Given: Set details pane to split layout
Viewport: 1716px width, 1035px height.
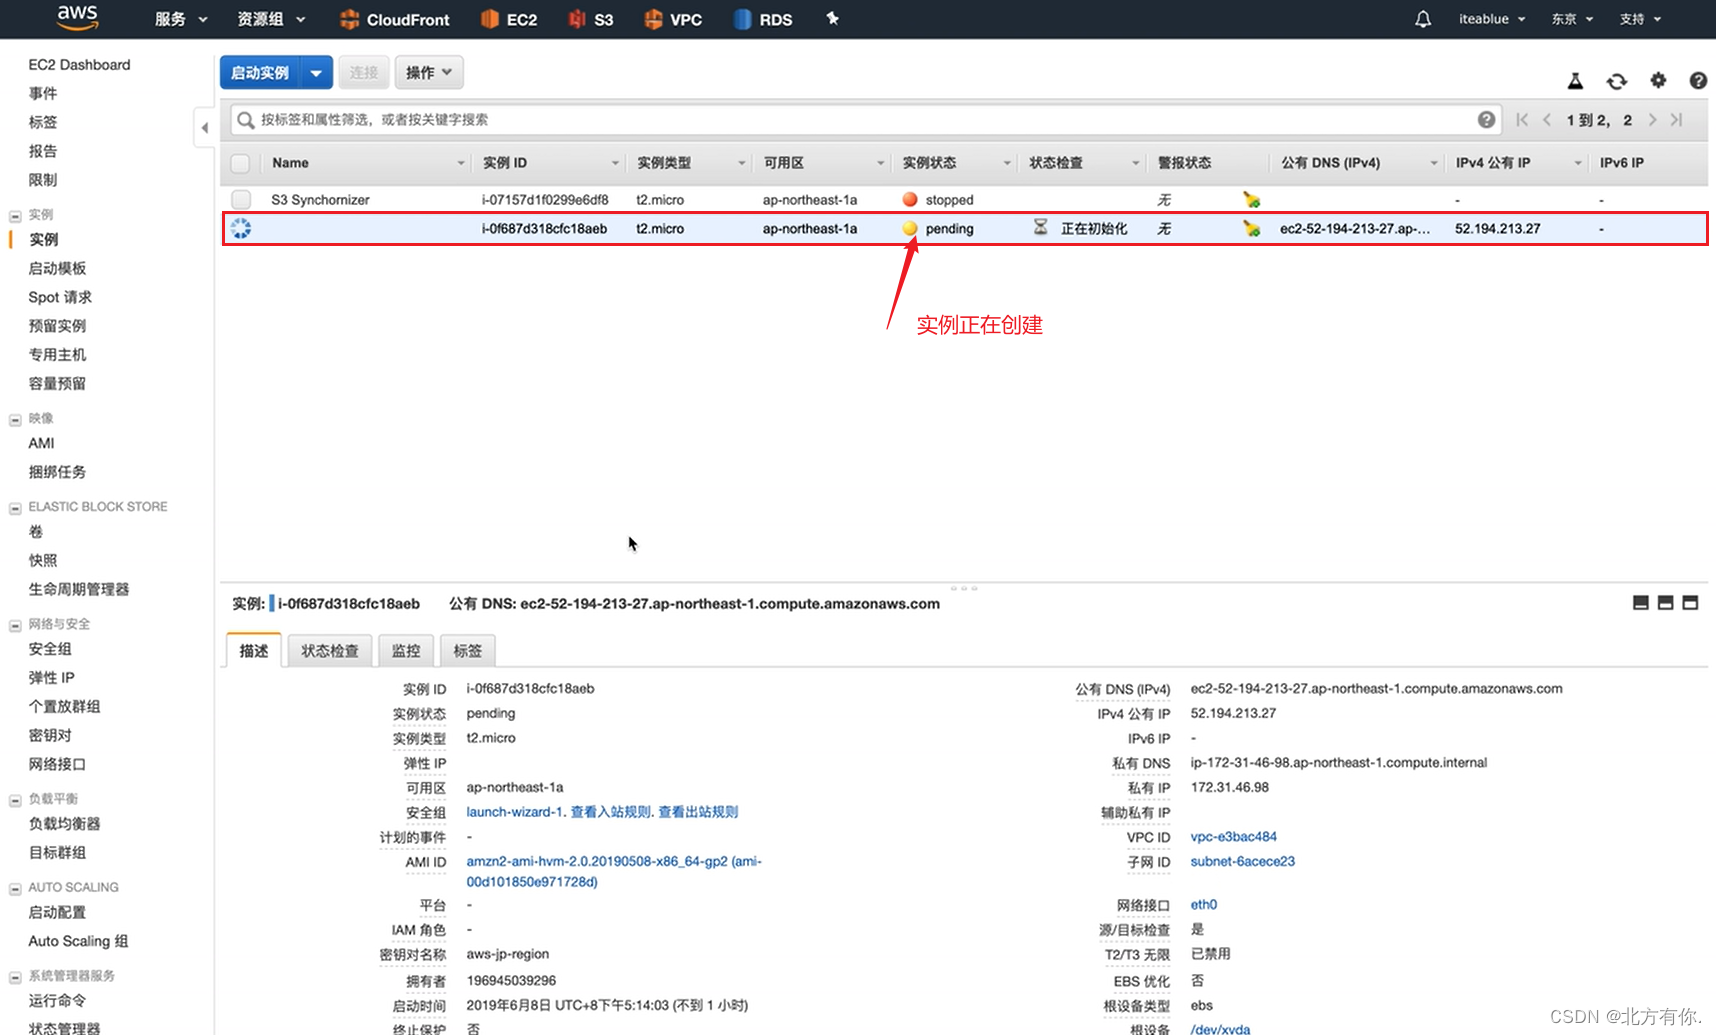Looking at the screenshot, I should [1666, 603].
